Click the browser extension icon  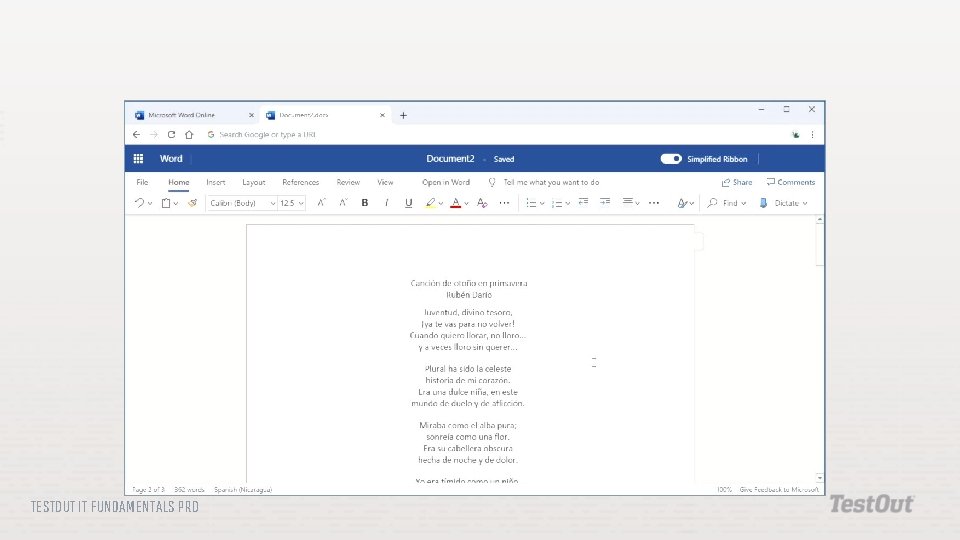(x=795, y=135)
